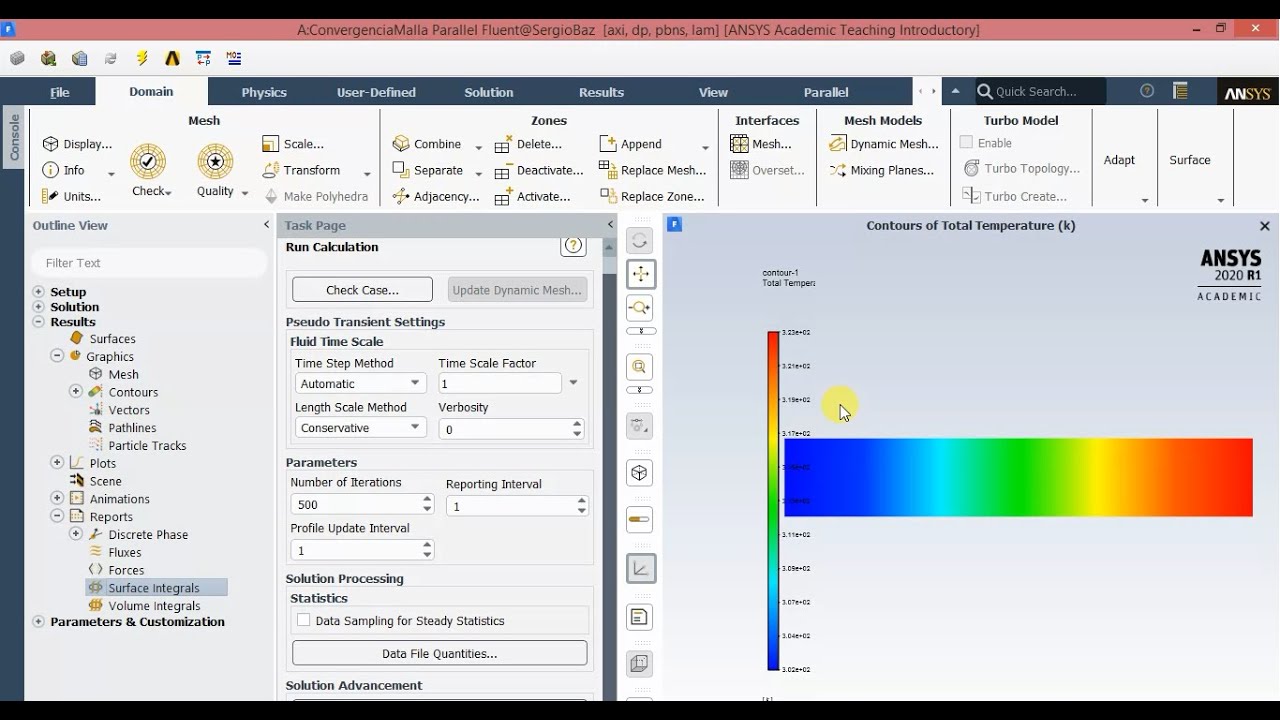The width and height of the screenshot is (1280, 720).
Task: Click Append zones
Action: pos(631,144)
